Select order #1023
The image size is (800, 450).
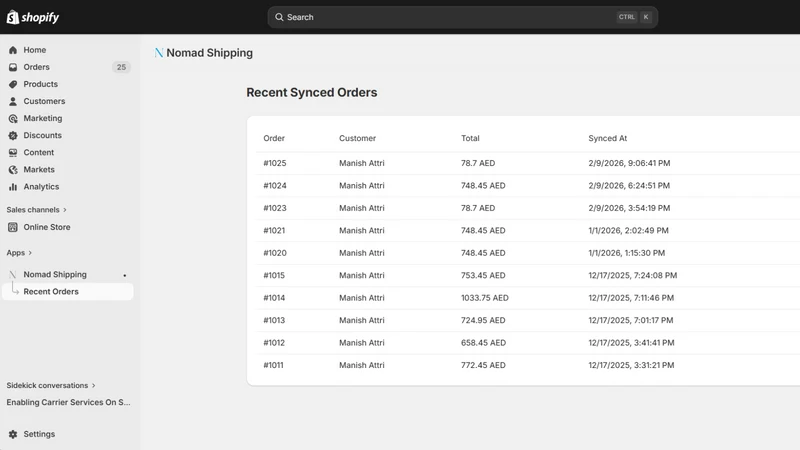[274, 208]
